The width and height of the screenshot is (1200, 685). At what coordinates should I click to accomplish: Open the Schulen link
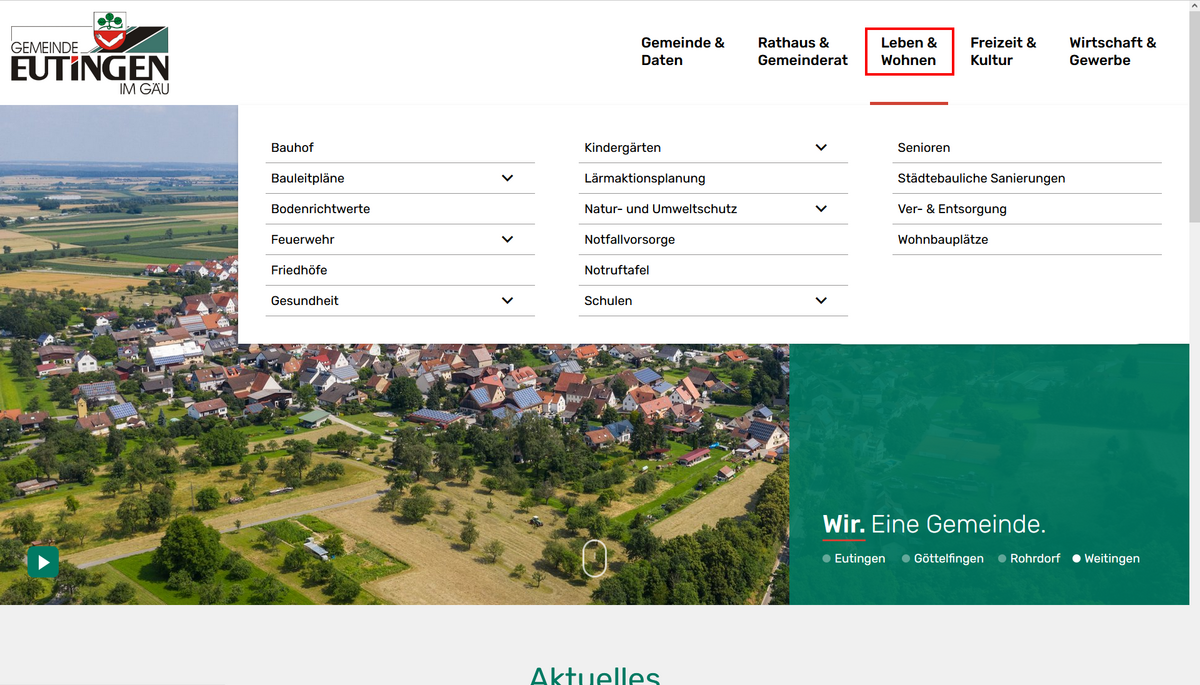click(x=608, y=301)
